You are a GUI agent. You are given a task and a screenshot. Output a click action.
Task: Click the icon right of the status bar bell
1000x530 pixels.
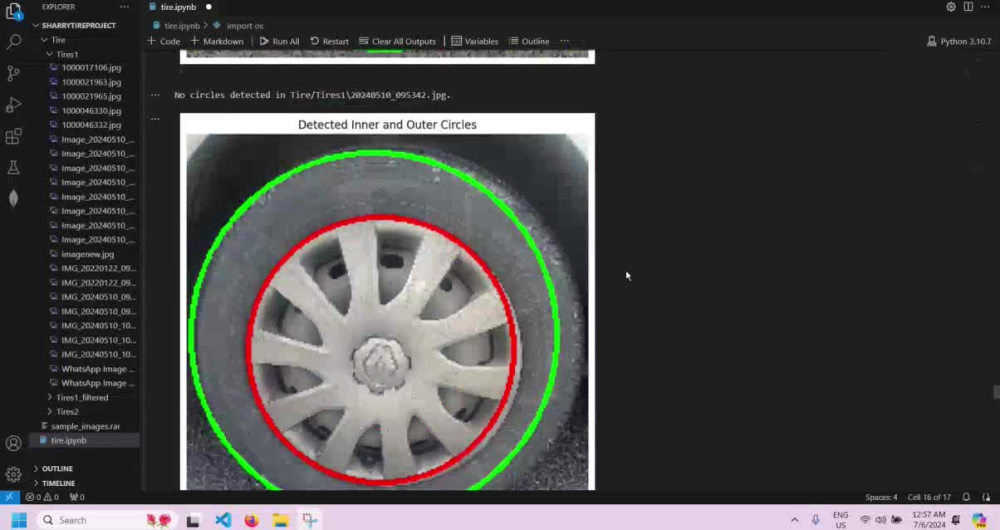tap(986, 497)
